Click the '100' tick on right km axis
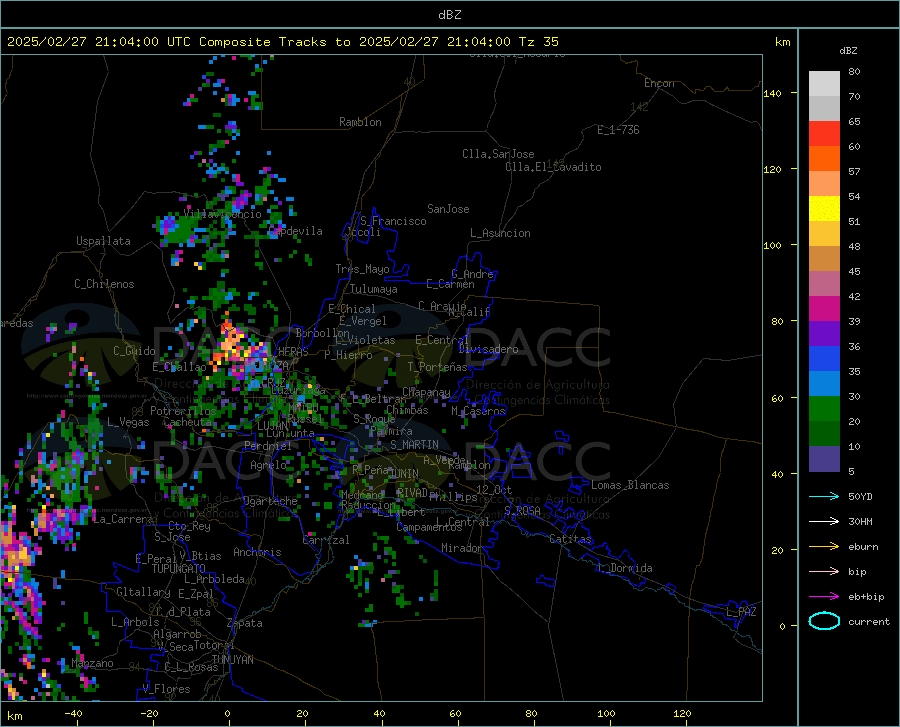 772,246
